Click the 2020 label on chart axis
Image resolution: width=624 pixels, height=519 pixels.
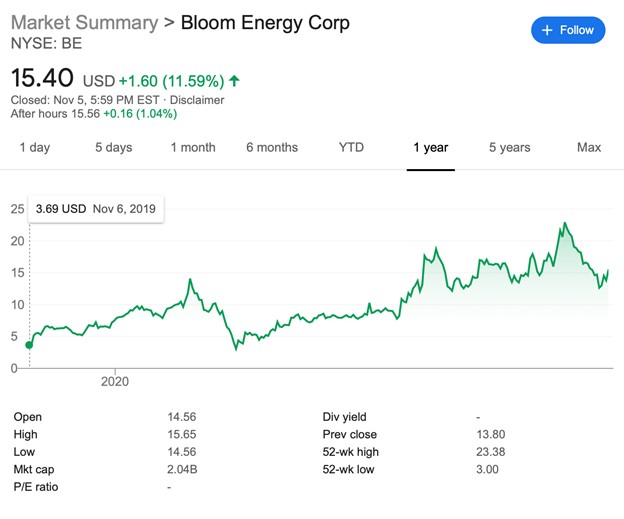pos(115,381)
